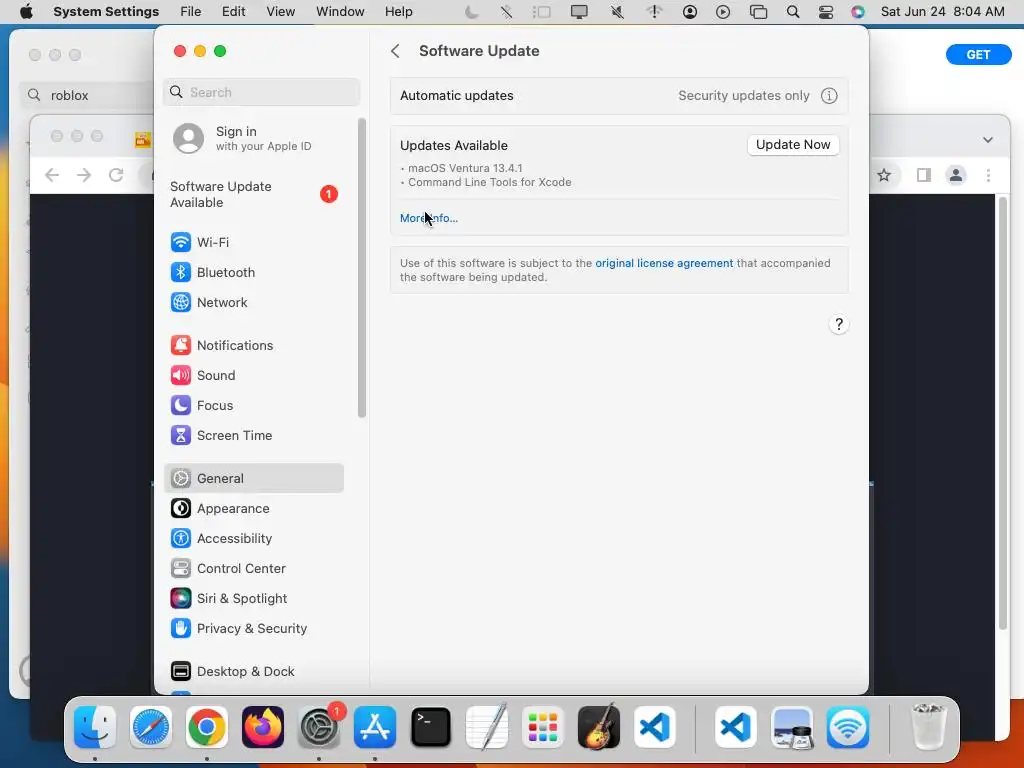Click Siri icon in menu bar
The height and width of the screenshot is (768, 1024).
(857, 12)
